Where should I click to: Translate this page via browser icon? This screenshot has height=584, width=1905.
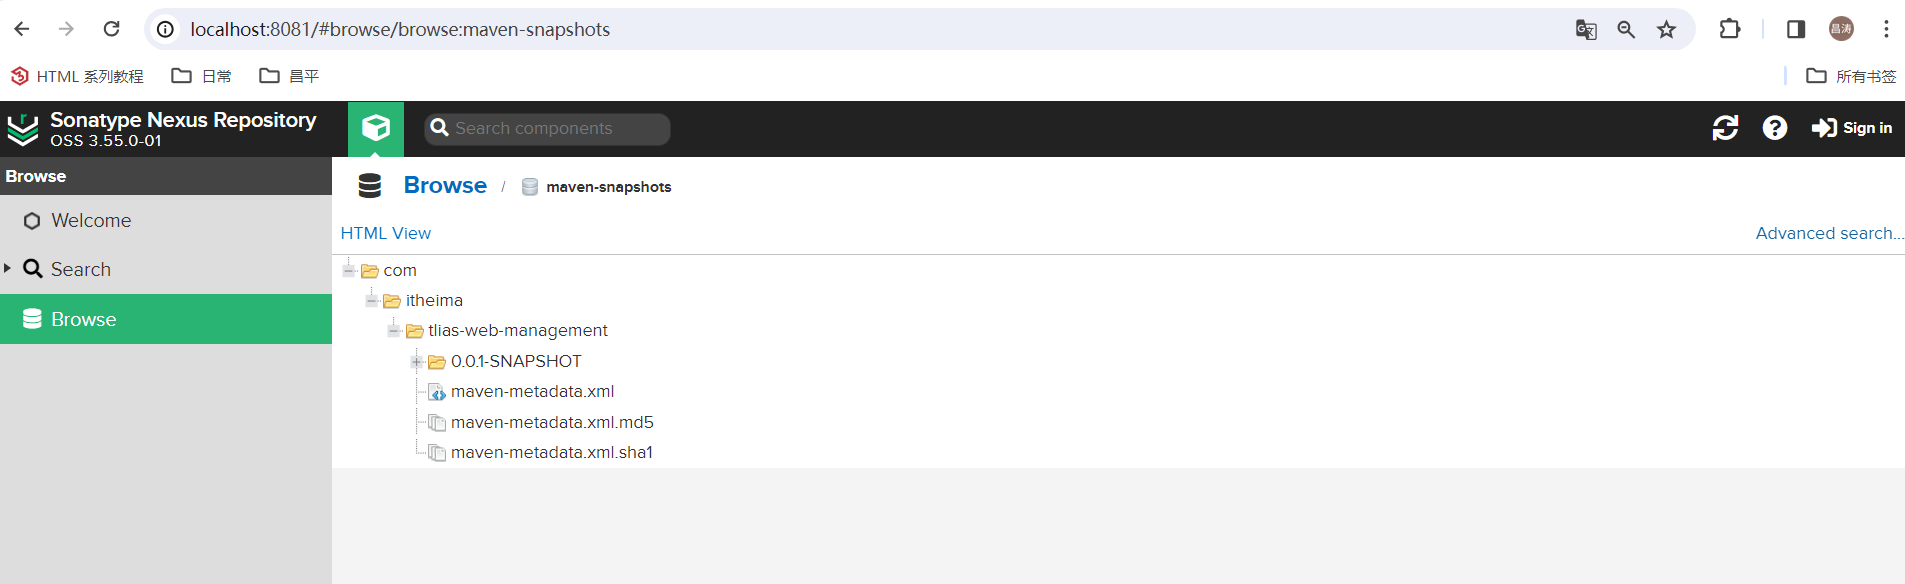pyautogui.click(x=1586, y=30)
